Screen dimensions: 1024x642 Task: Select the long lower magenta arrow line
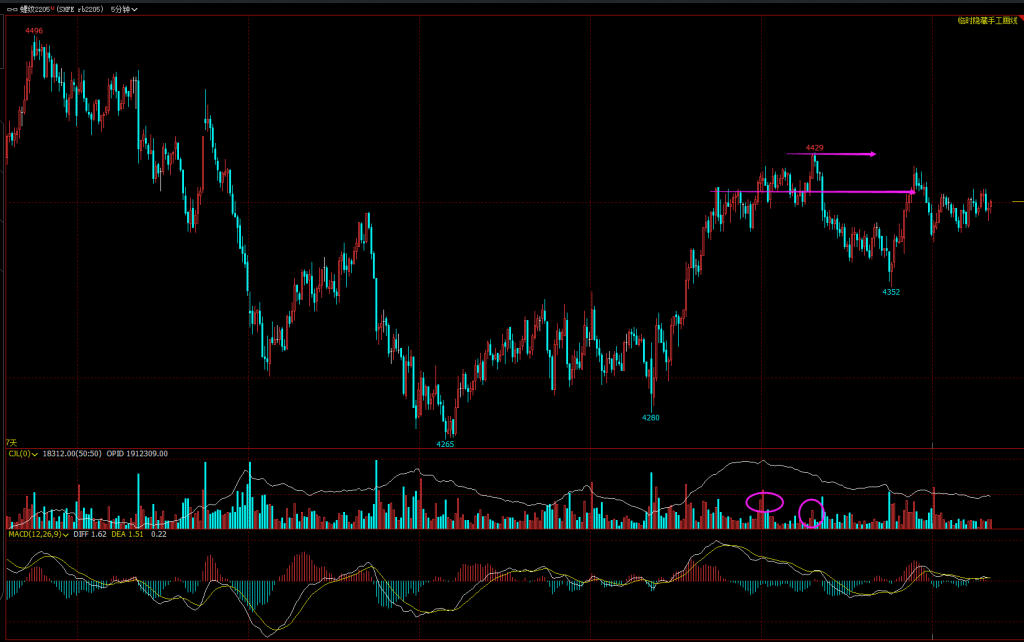click(x=813, y=191)
